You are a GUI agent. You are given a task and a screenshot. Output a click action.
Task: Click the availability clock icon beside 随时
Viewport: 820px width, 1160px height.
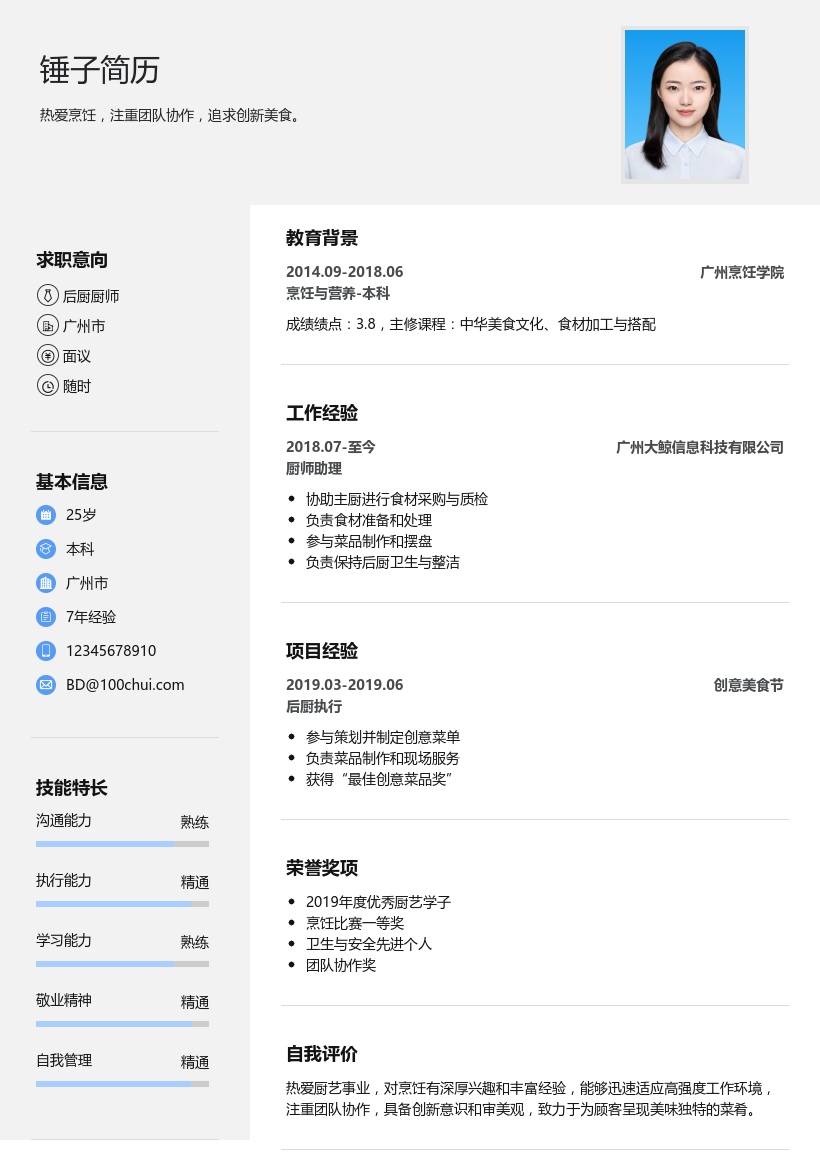48,386
